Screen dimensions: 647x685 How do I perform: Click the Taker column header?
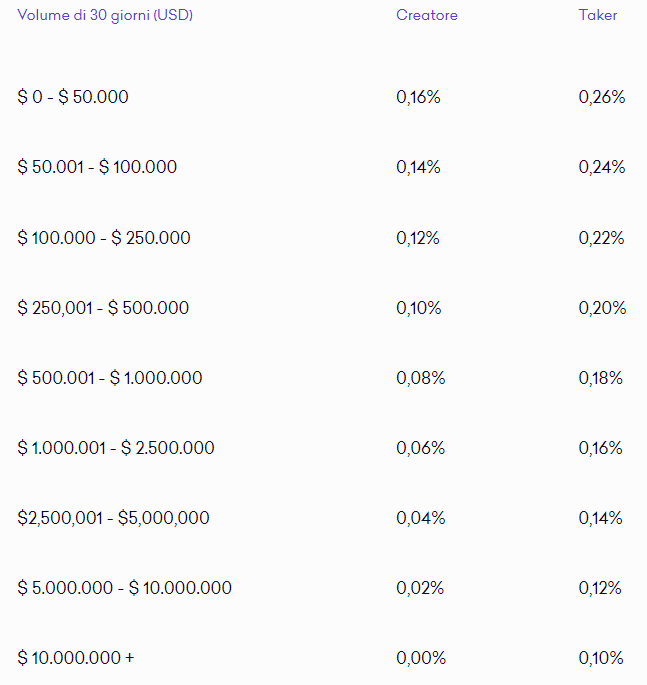[598, 15]
